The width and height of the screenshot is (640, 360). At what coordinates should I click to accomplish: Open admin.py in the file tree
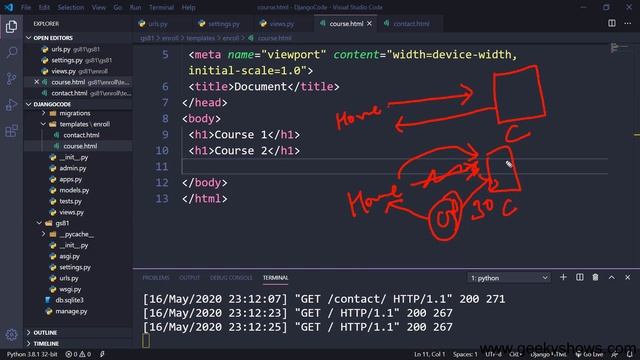73,168
